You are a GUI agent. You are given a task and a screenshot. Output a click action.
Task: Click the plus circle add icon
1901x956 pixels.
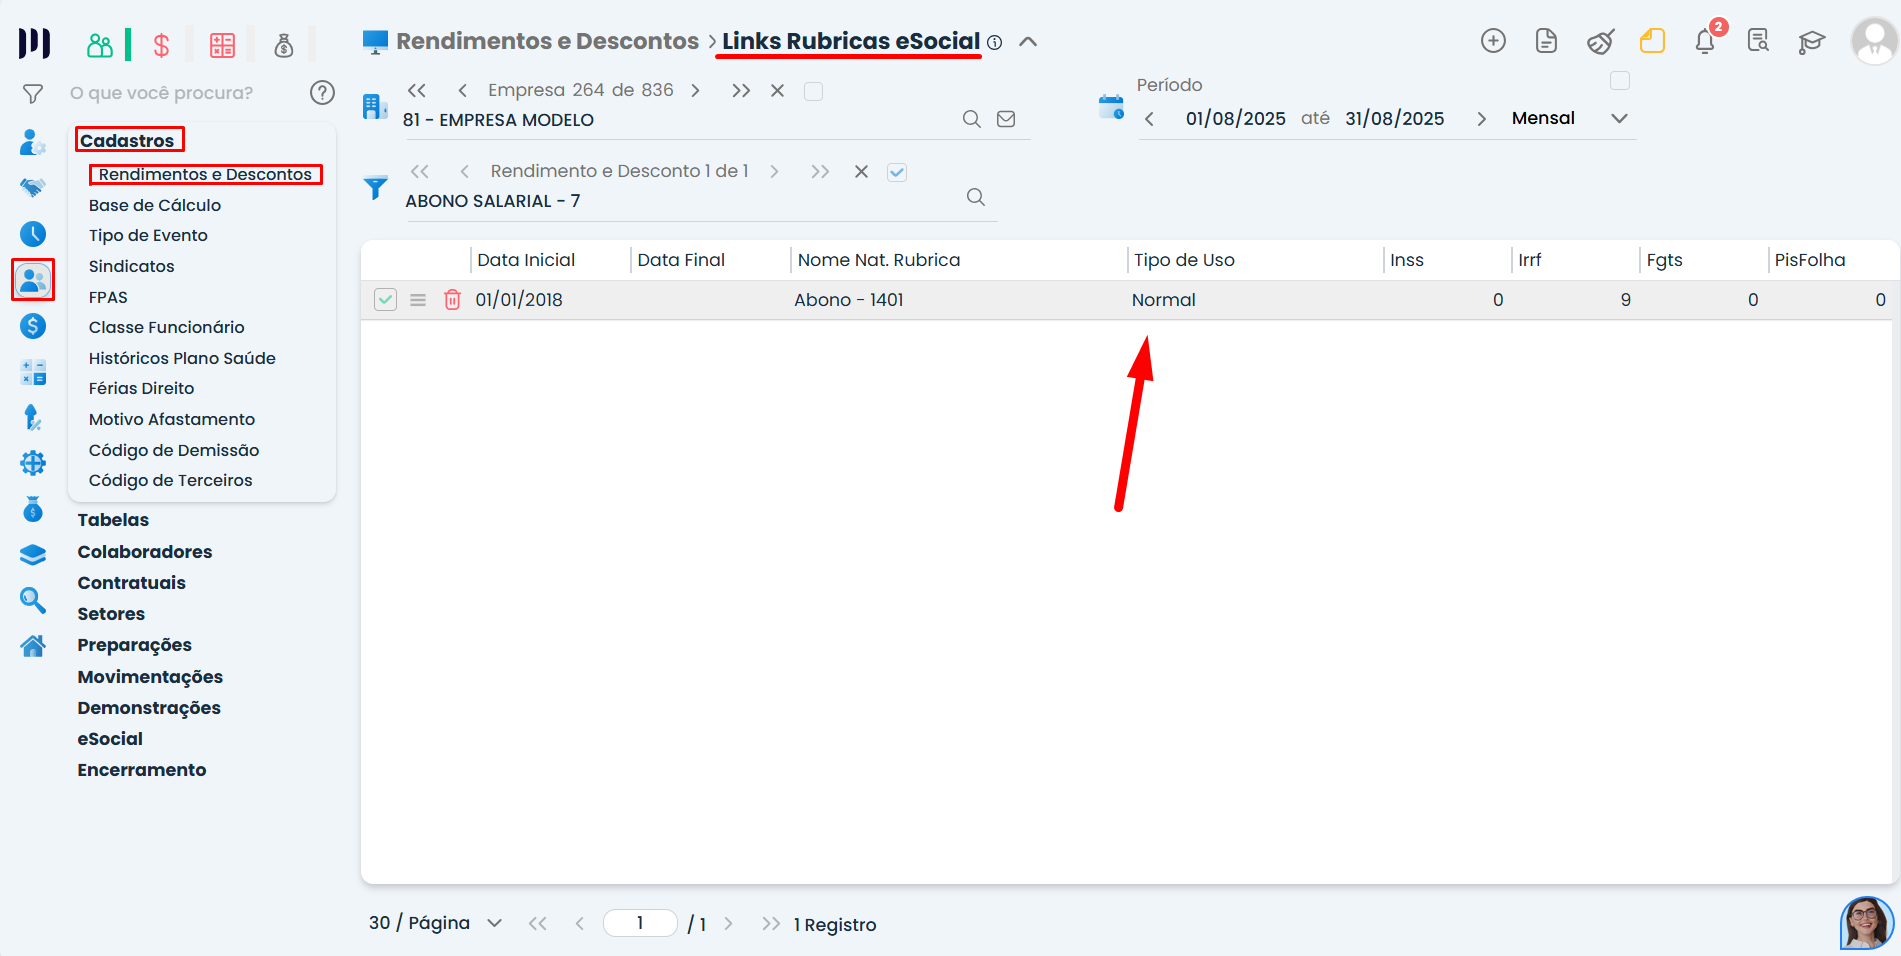[x=1493, y=41]
